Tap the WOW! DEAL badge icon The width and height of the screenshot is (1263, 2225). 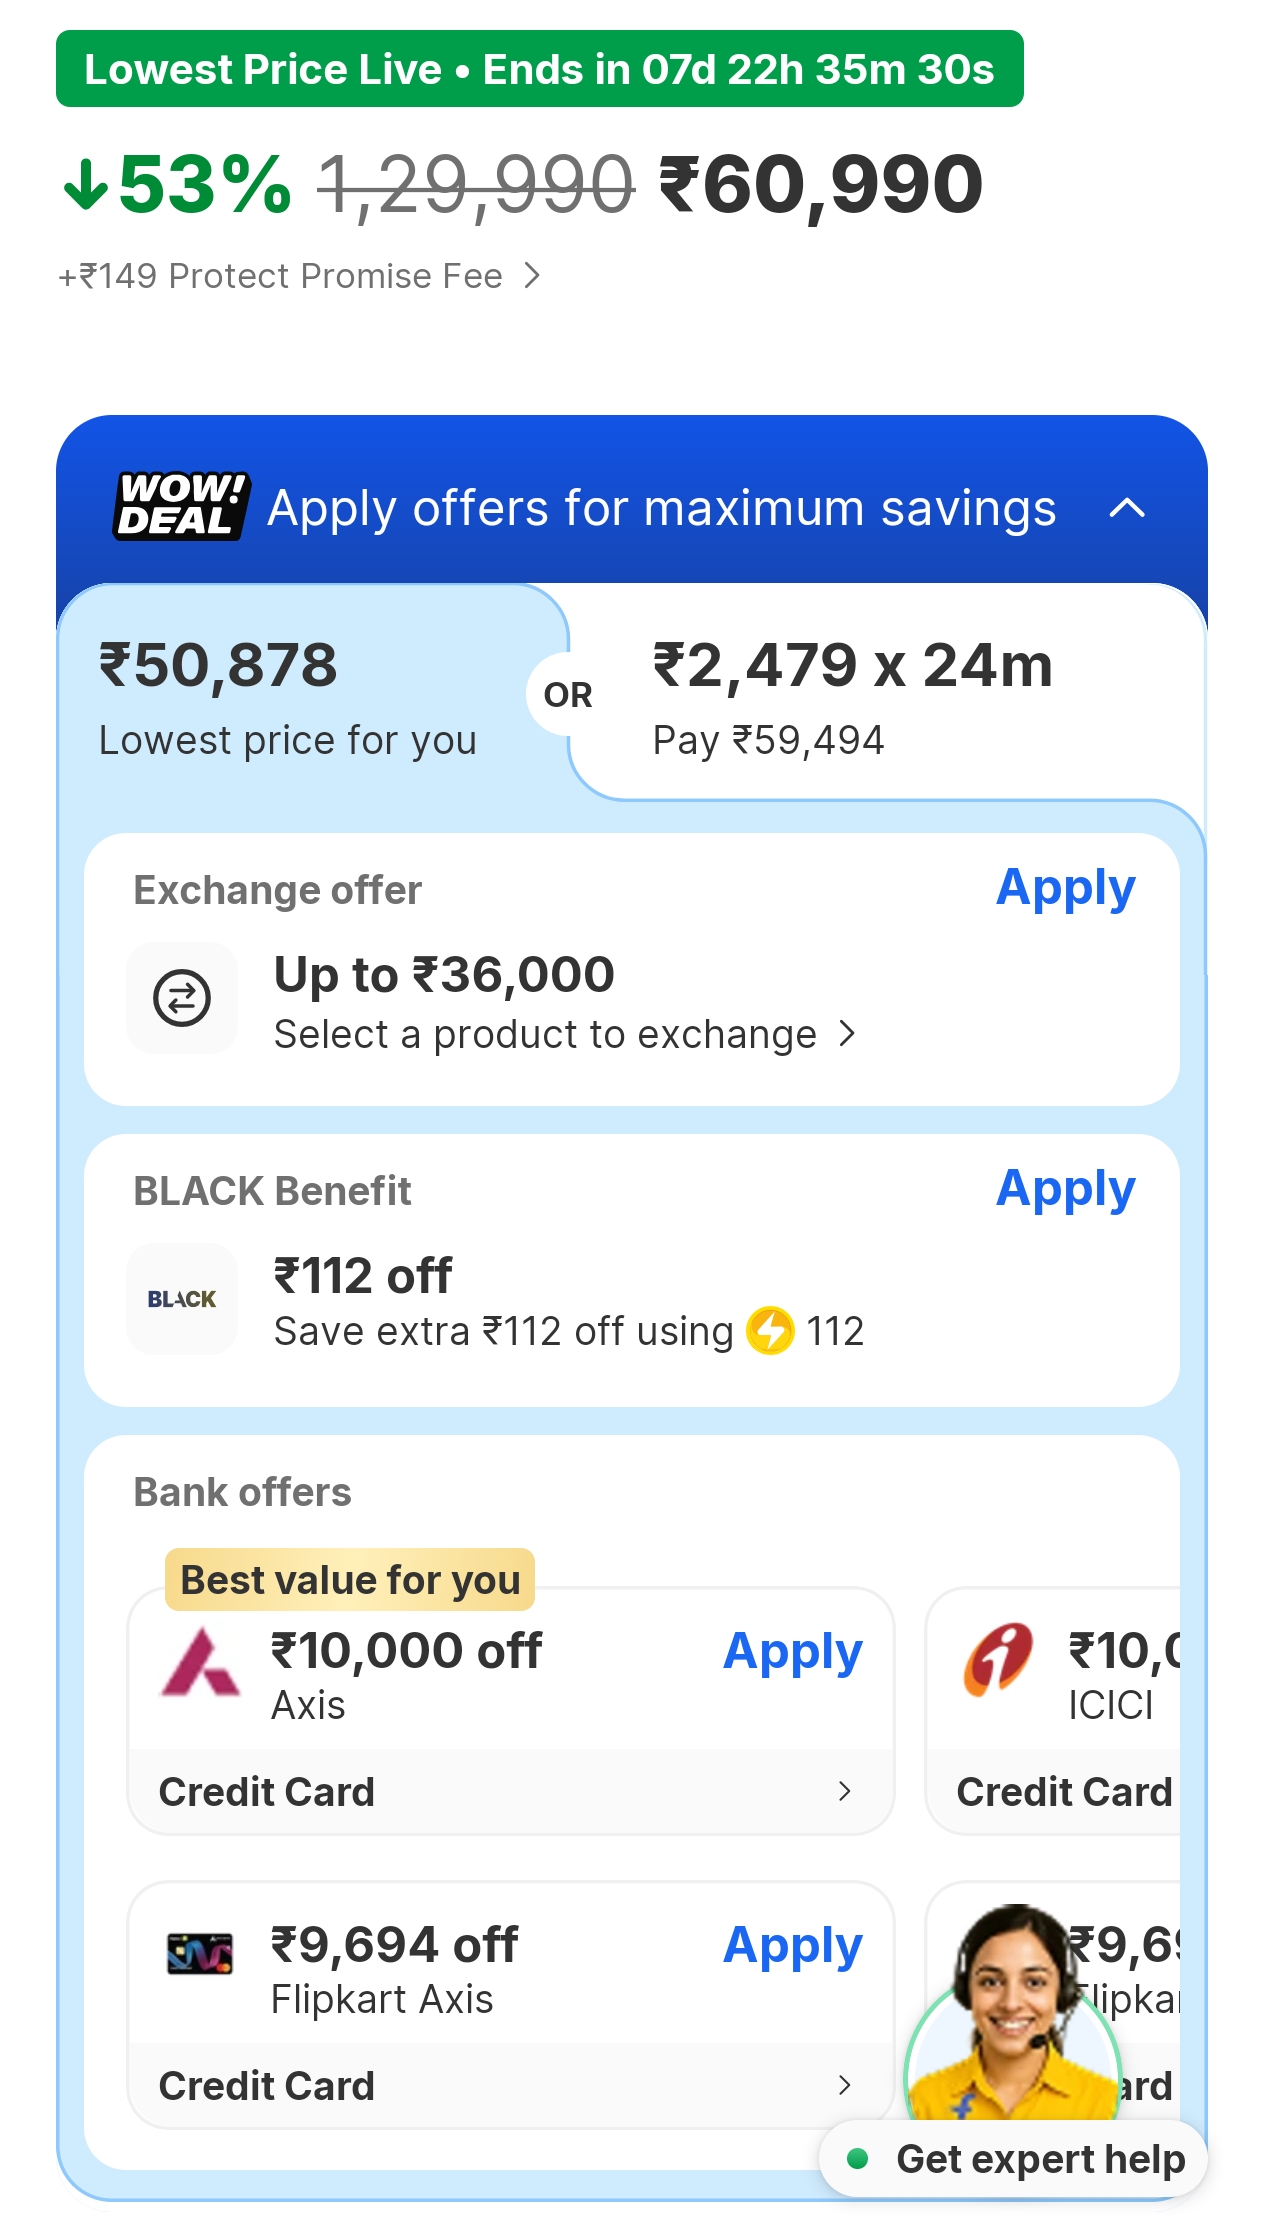pos(180,506)
